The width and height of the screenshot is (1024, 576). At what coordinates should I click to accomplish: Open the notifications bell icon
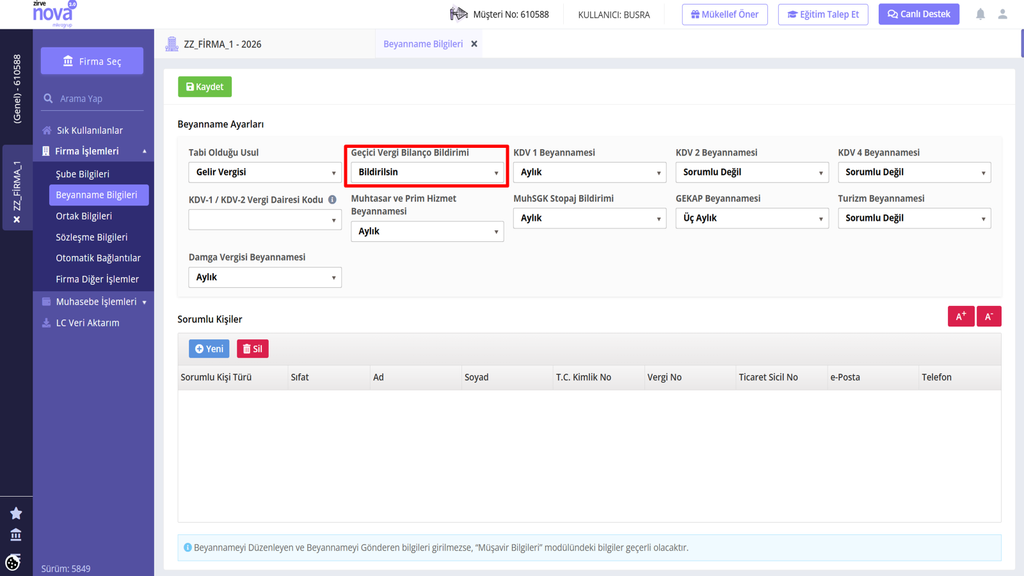pos(980,14)
